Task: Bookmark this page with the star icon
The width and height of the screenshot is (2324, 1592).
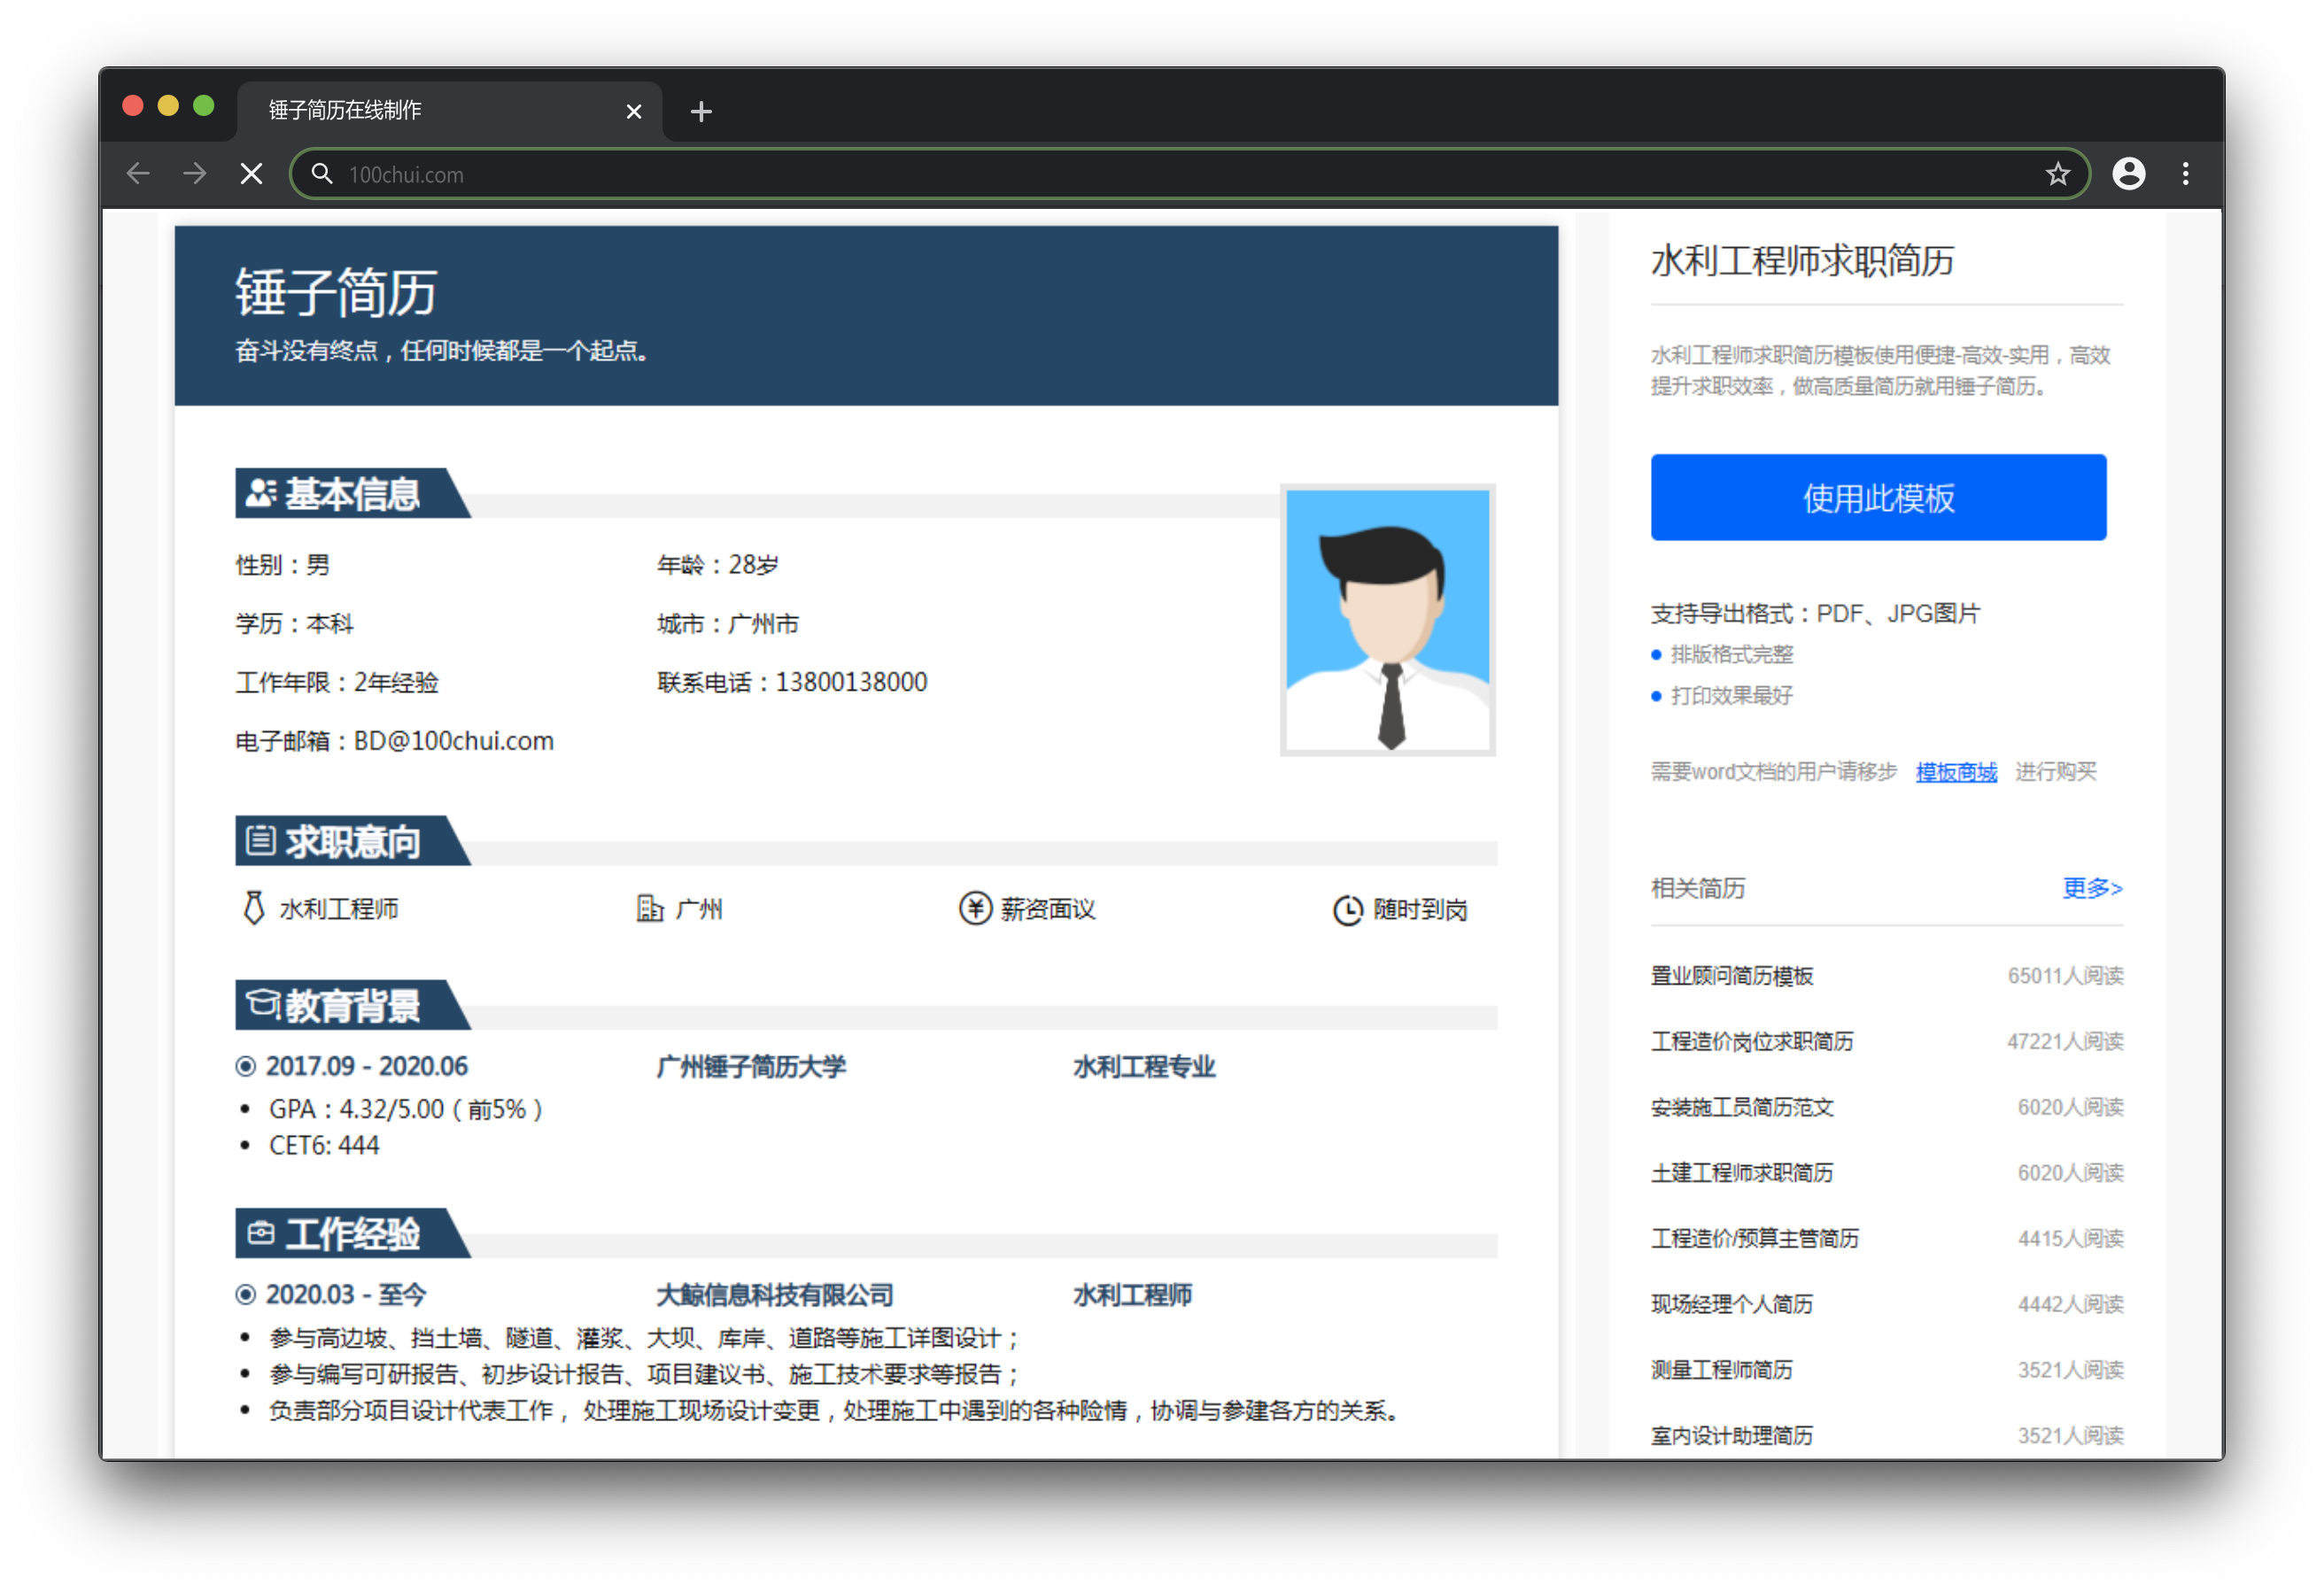Action: tap(2057, 174)
